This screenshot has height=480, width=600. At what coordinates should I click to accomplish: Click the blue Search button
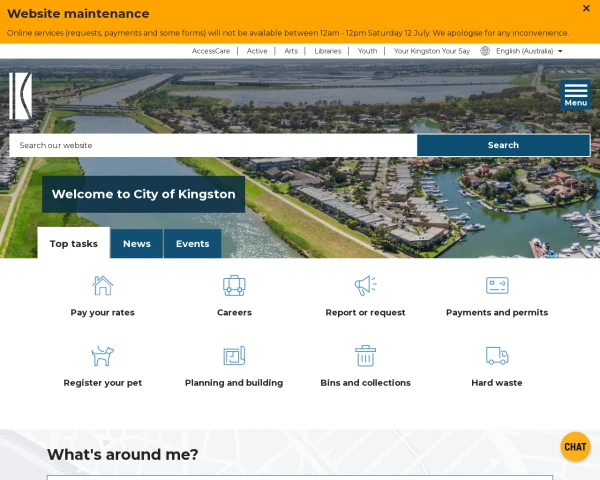coord(503,145)
